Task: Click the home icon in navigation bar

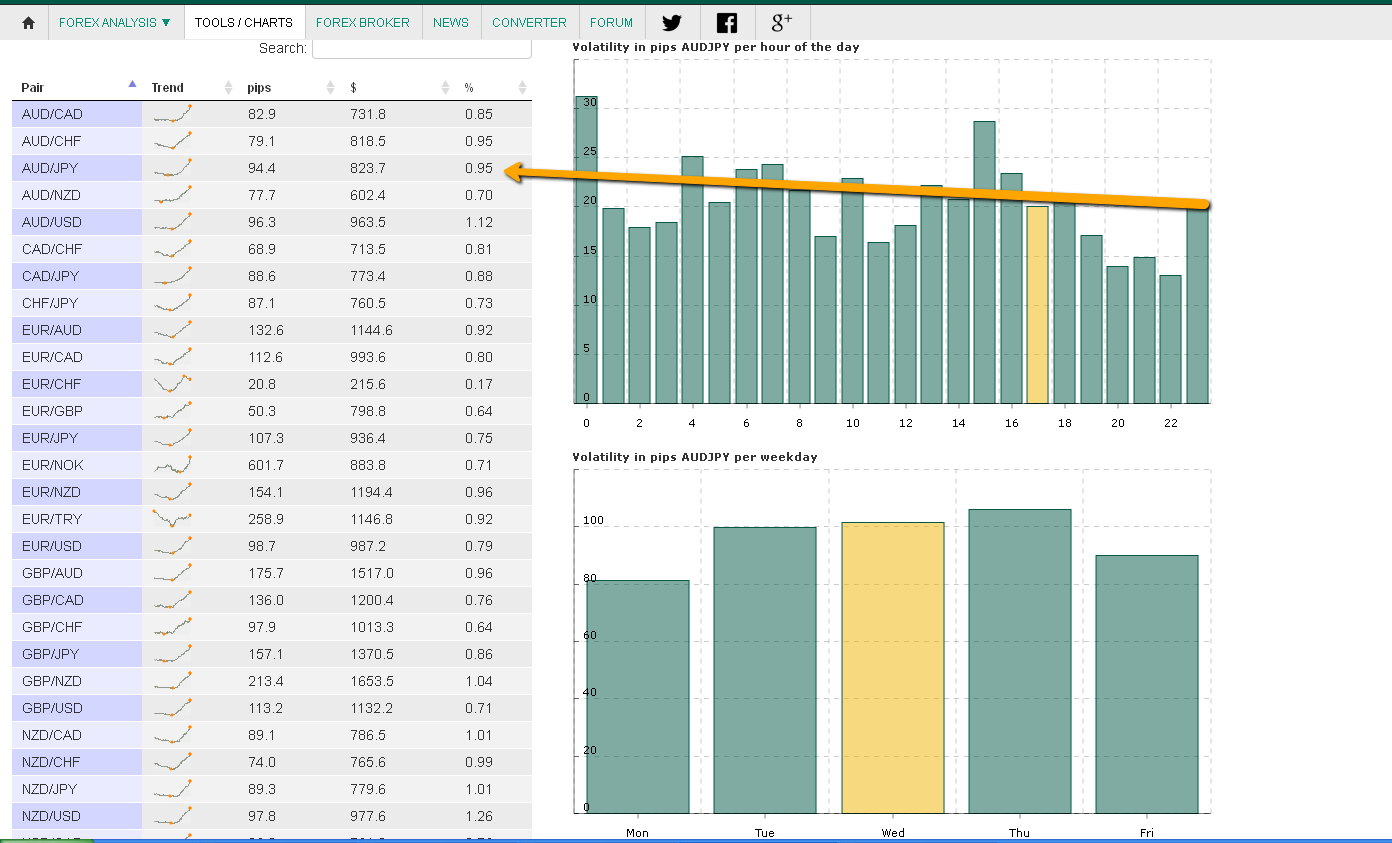Action: (28, 22)
